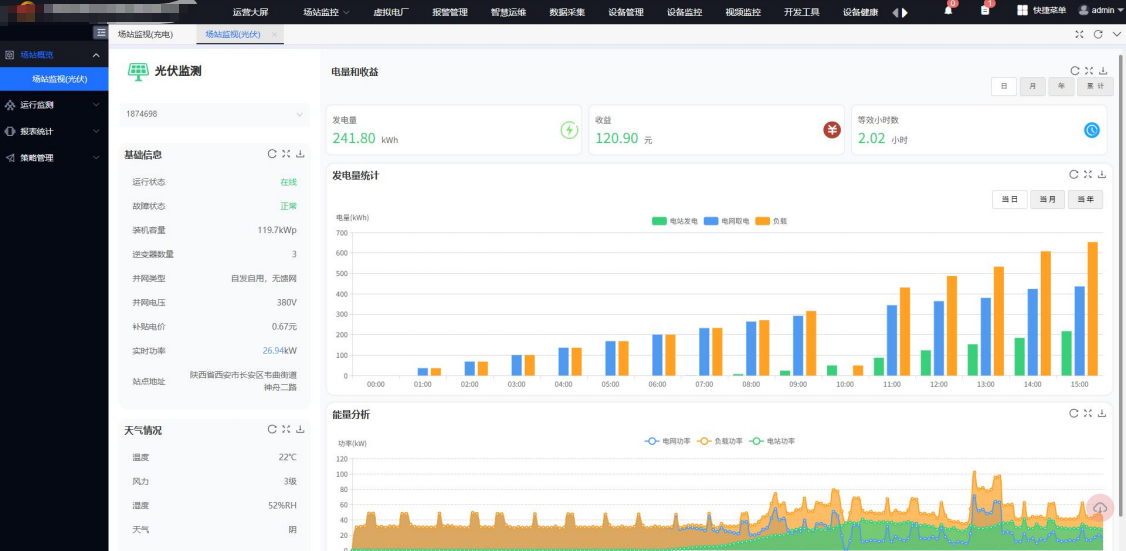The height and width of the screenshot is (551, 1126).
Task: Toggle the sidebar collapse hamburger icon
Action: click(101, 33)
